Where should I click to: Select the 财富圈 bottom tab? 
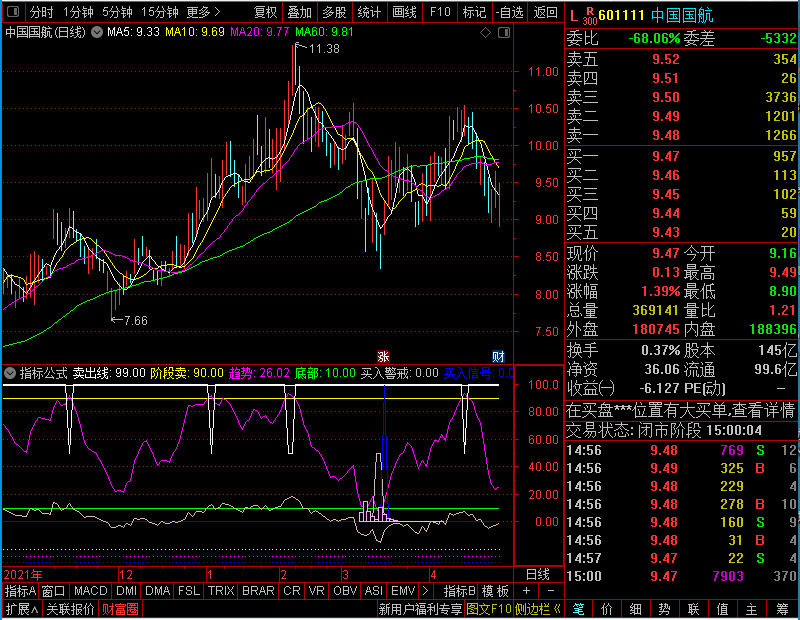[x=120, y=609]
